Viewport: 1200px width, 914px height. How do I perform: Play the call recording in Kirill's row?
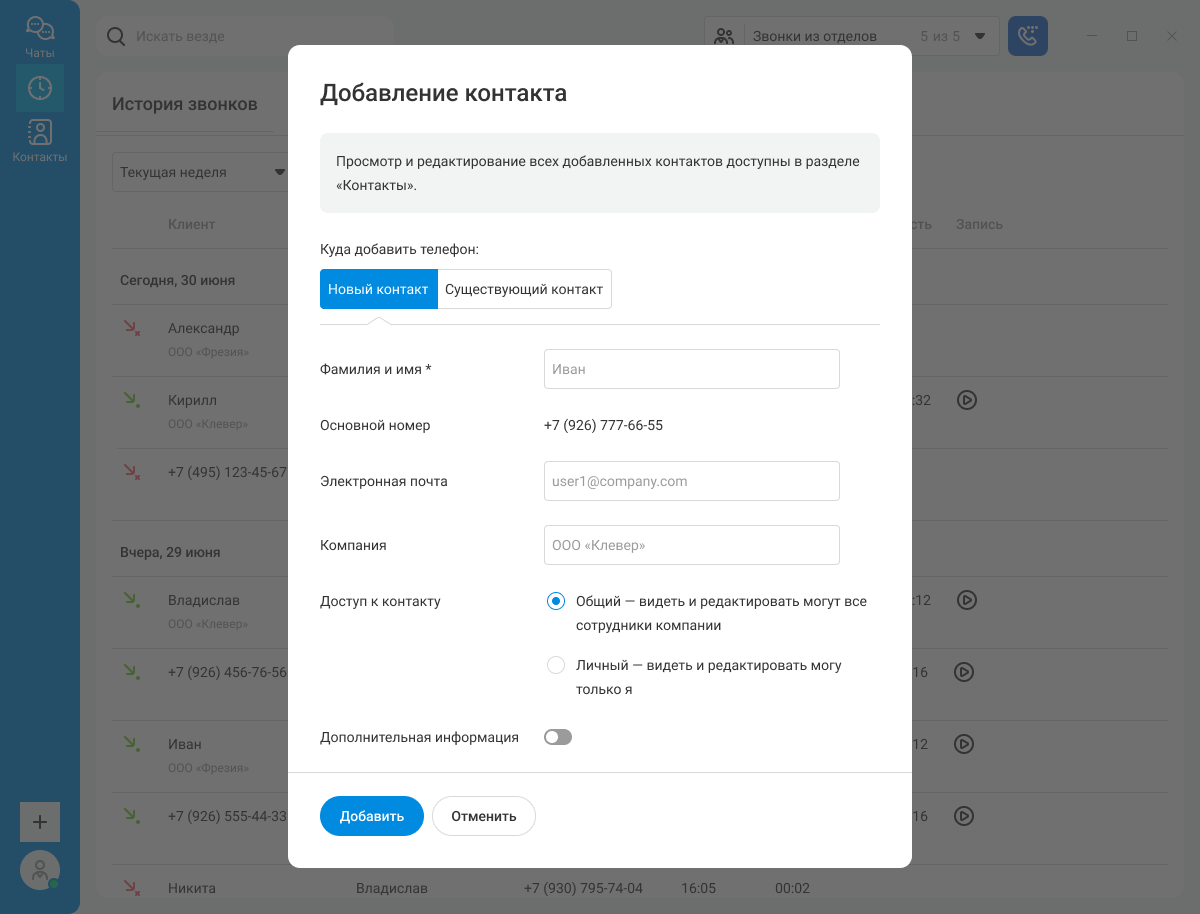966,400
